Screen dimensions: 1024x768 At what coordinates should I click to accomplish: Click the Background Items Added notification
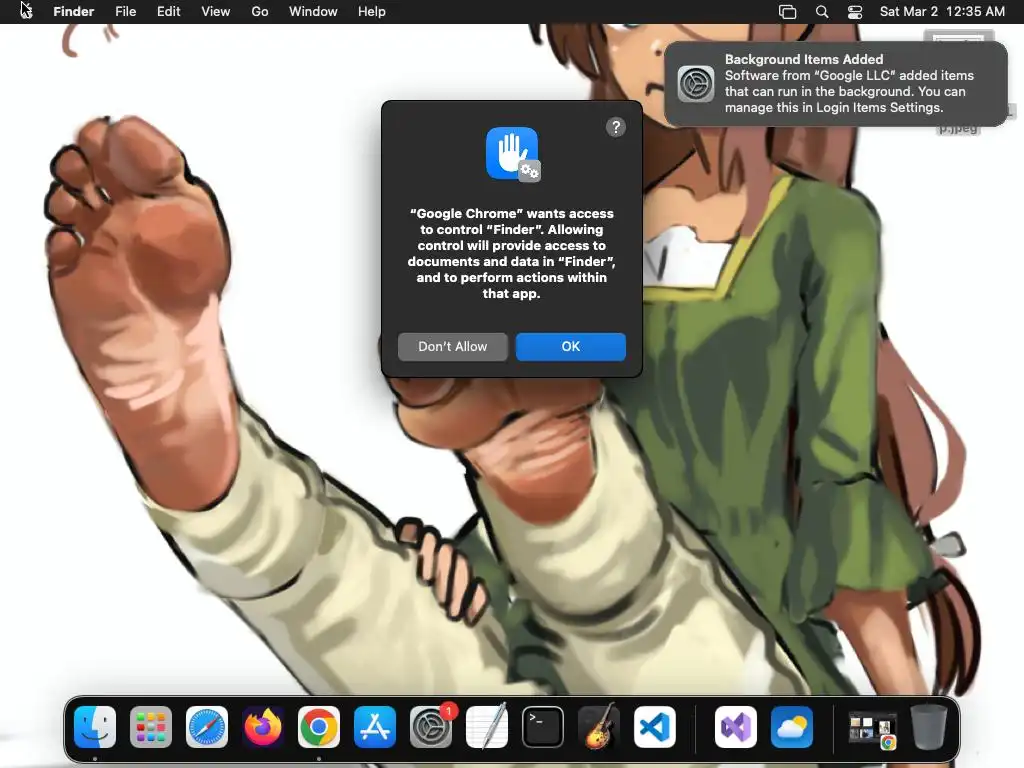tap(836, 84)
